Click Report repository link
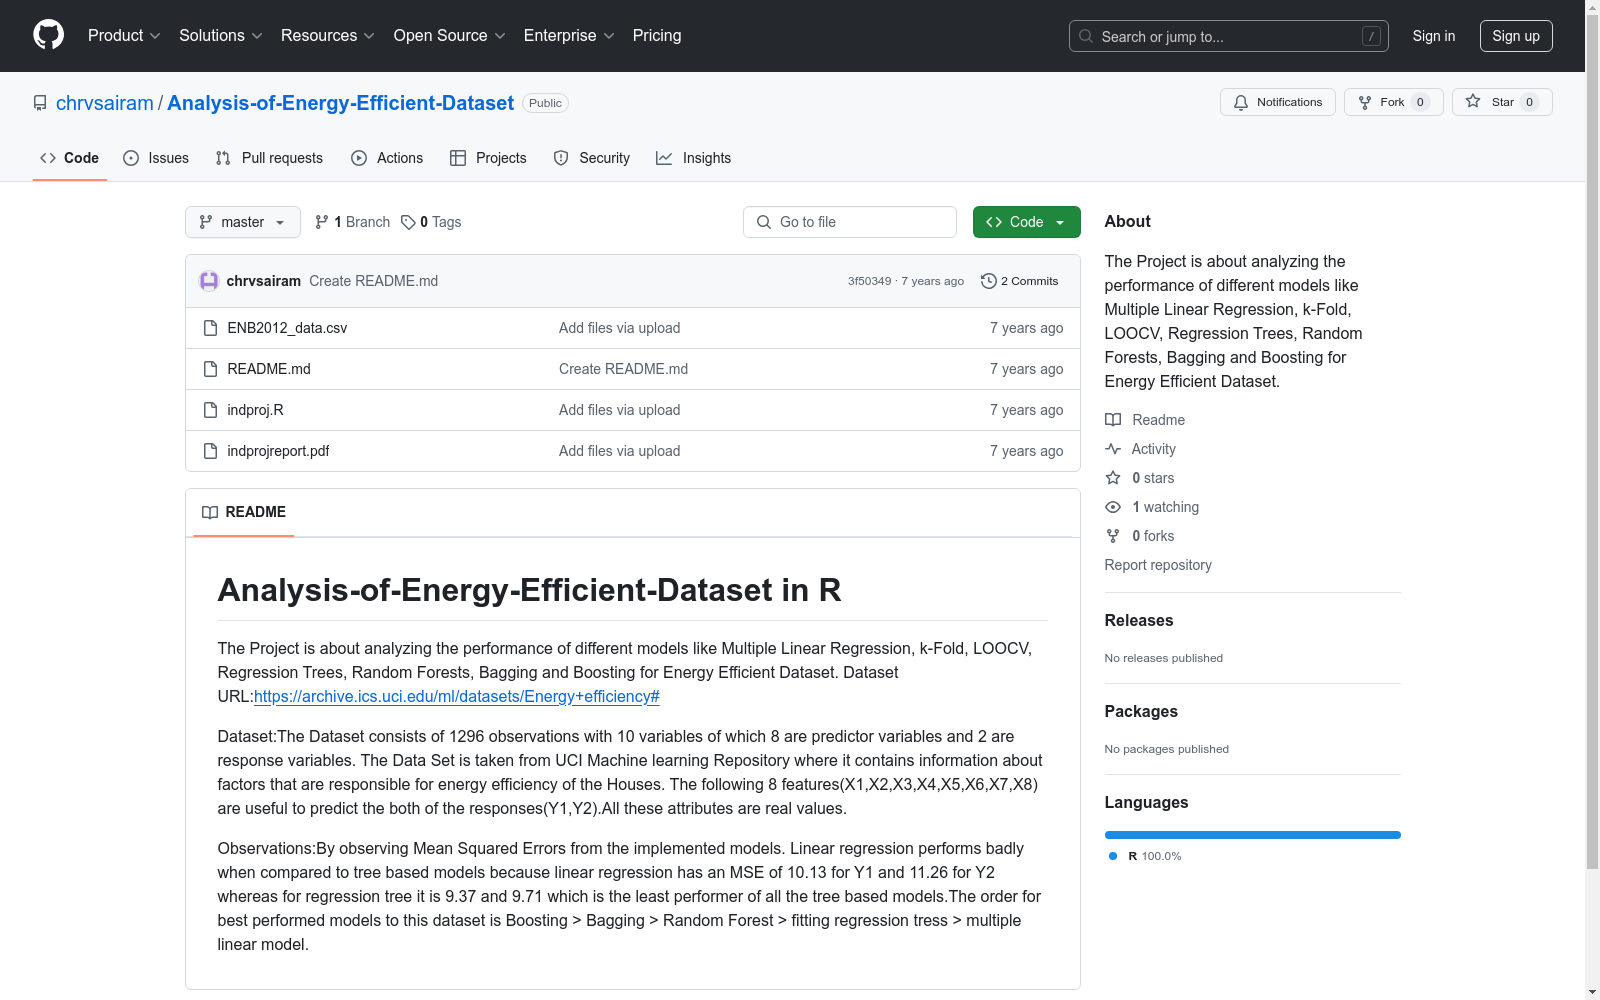1600x1000 pixels. point(1158,565)
